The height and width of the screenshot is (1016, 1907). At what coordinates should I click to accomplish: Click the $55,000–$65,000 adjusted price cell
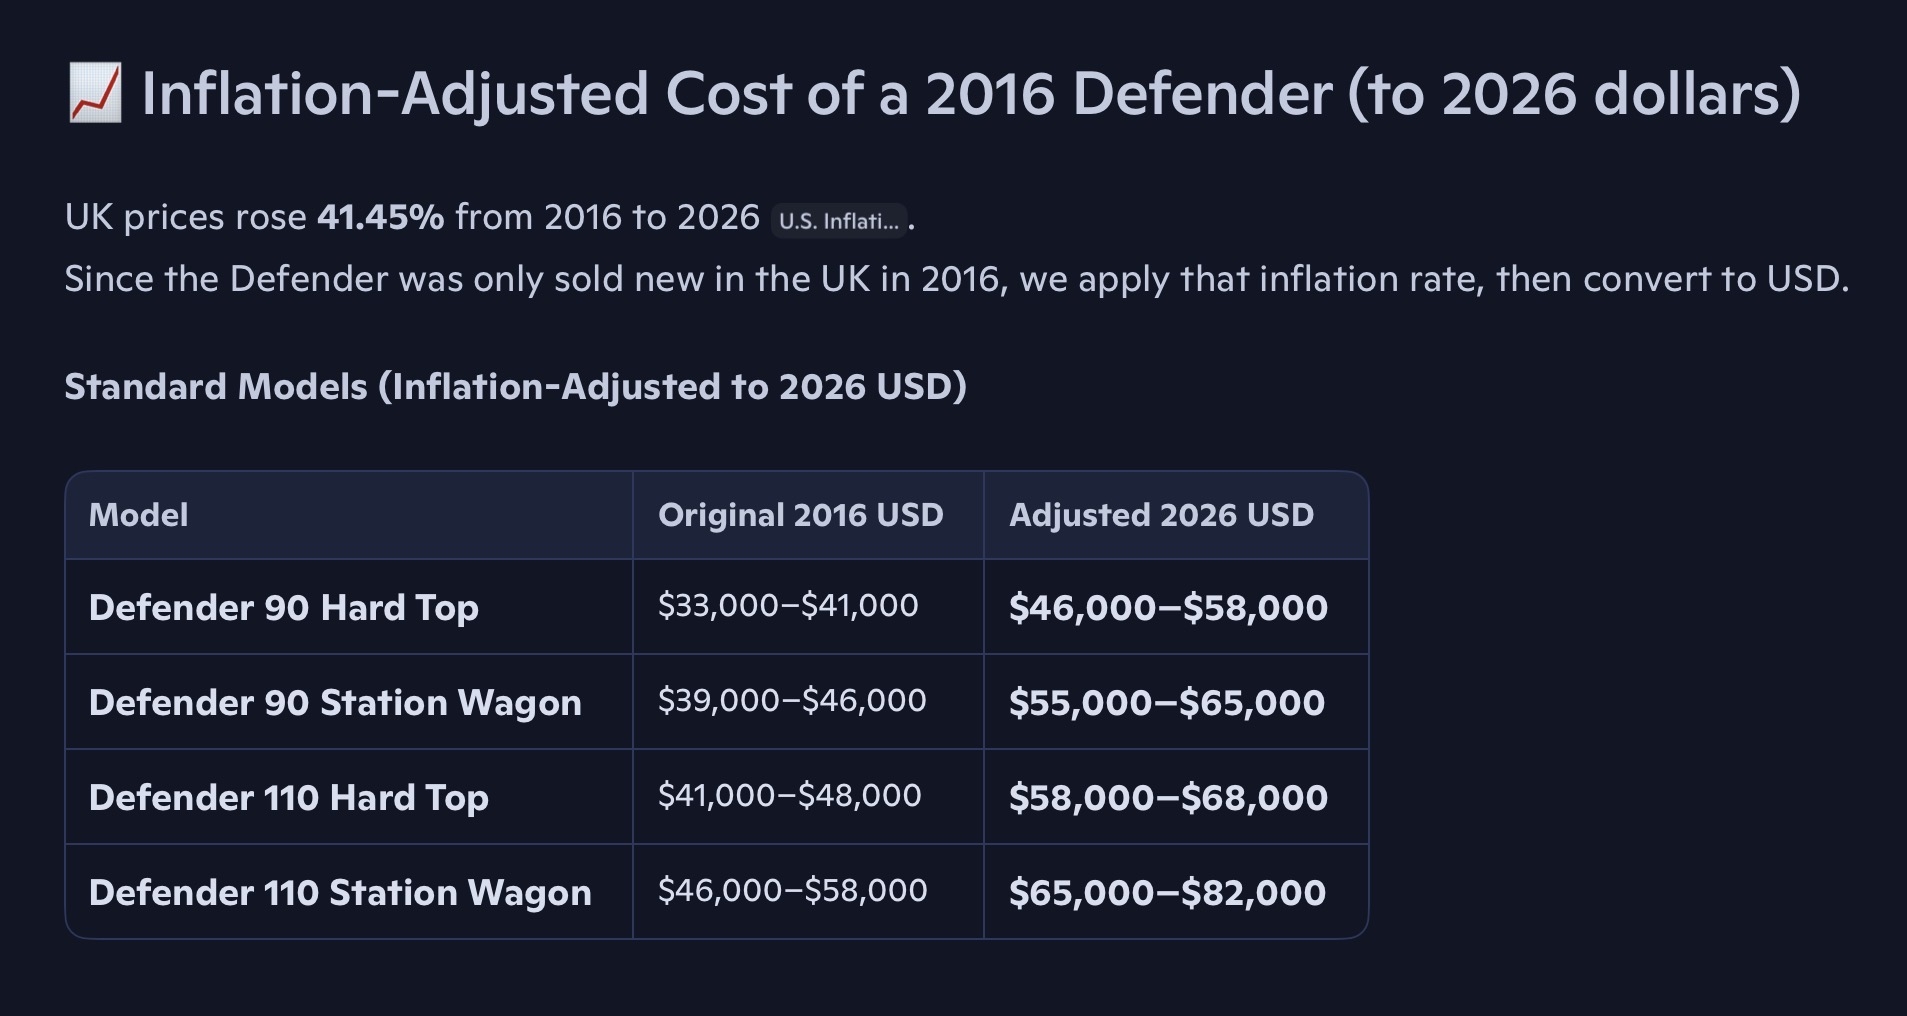tap(1166, 703)
